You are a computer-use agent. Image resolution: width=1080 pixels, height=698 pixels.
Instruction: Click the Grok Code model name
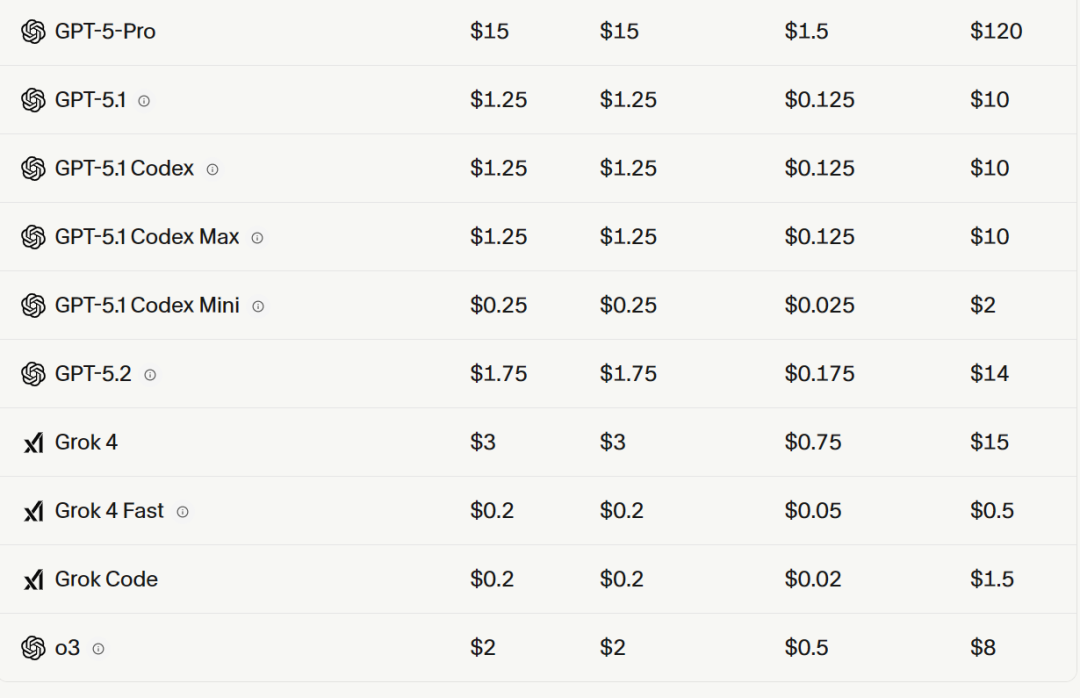click(106, 580)
